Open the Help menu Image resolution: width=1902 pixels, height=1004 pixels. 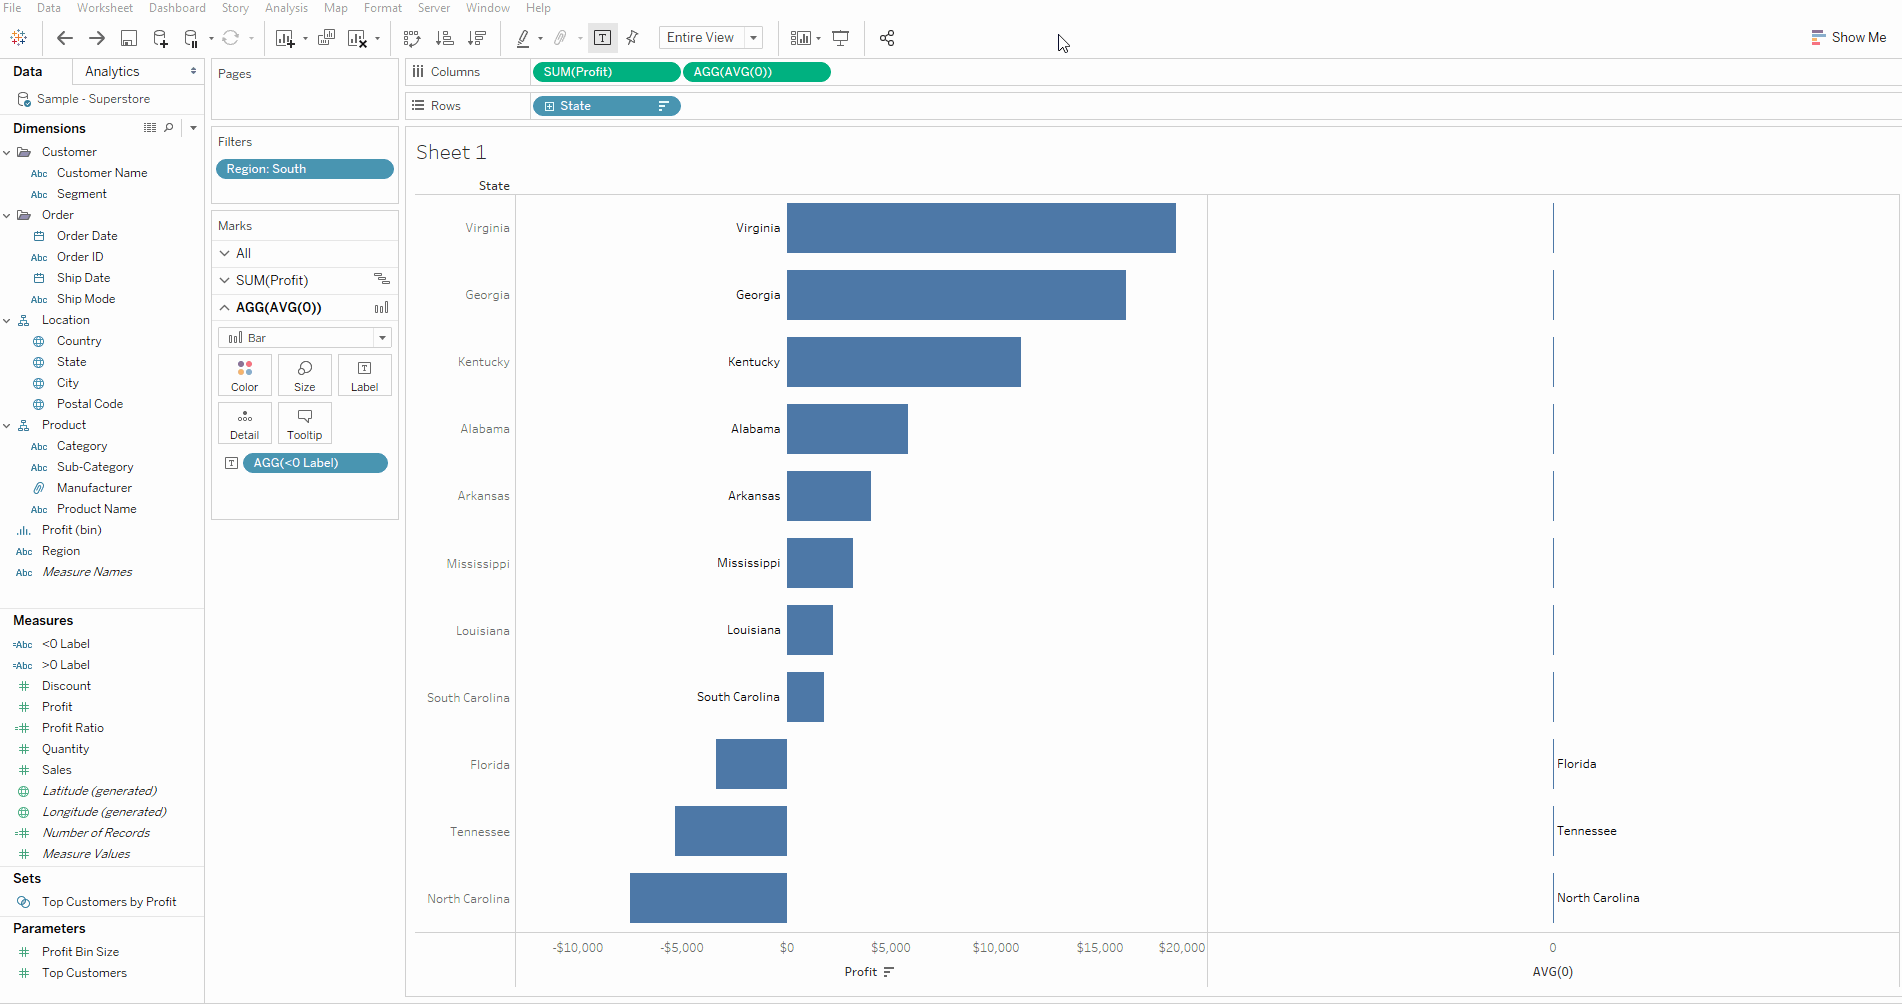[x=538, y=8]
